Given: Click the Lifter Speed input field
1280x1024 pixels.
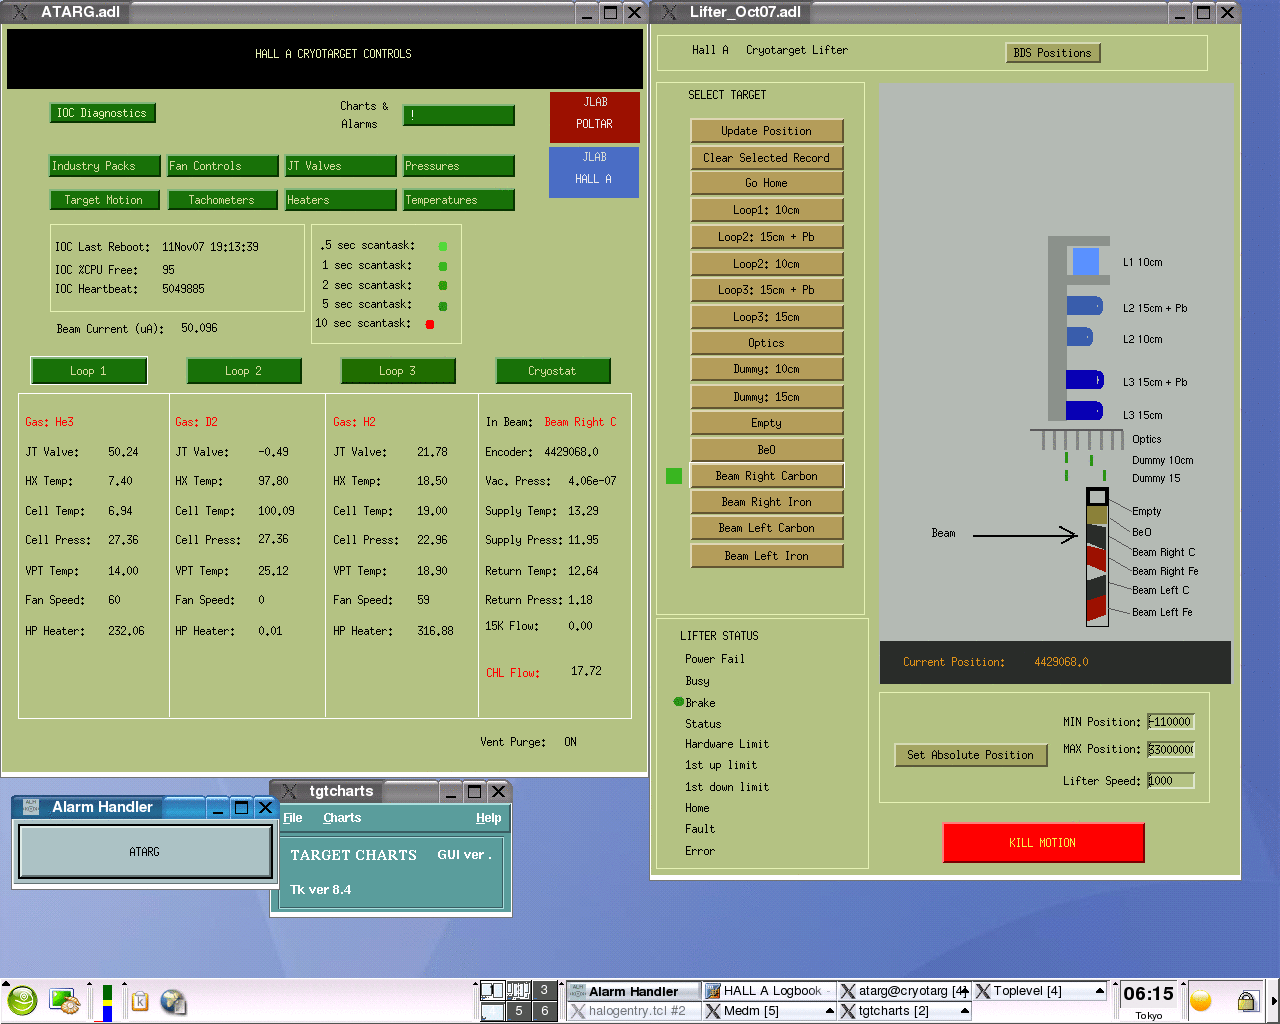Looking at the screenshot, I should click(1171, 781).
